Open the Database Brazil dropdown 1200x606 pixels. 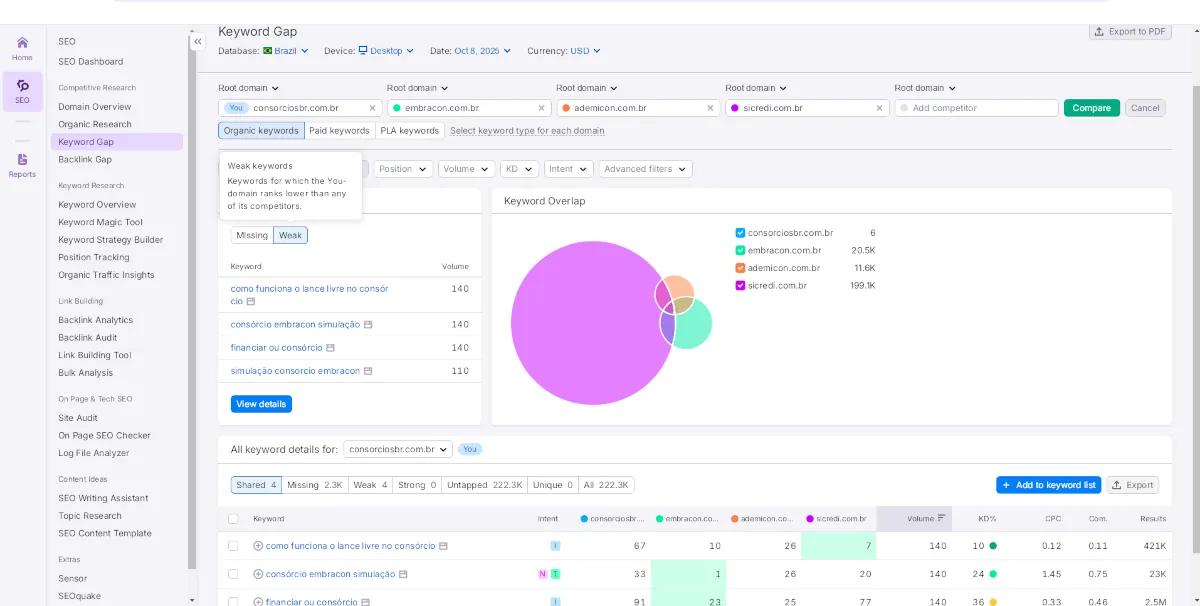(287, 51)
